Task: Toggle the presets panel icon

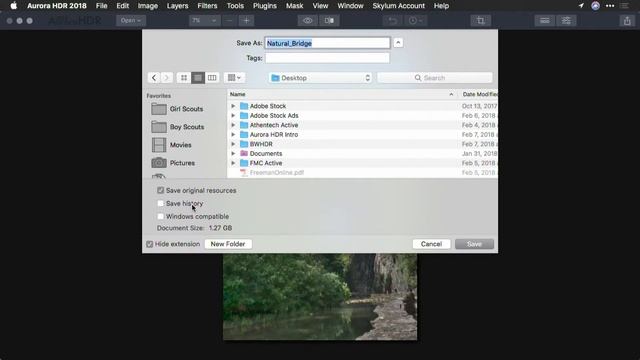Action: tap(544, 20)
